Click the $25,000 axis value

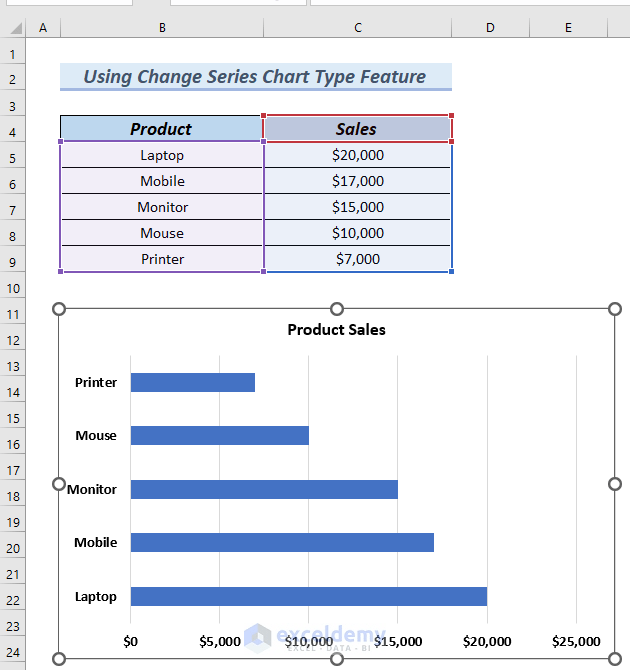(576, 641)
